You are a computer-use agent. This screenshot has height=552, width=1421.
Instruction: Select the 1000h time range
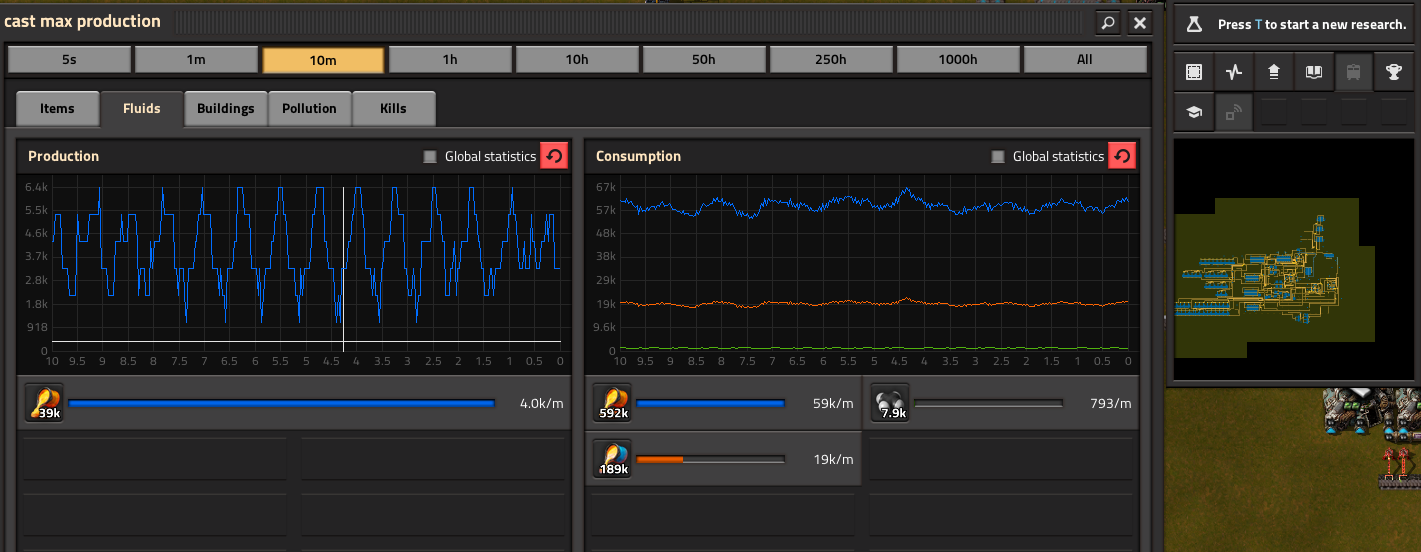[x=958, y=60]
